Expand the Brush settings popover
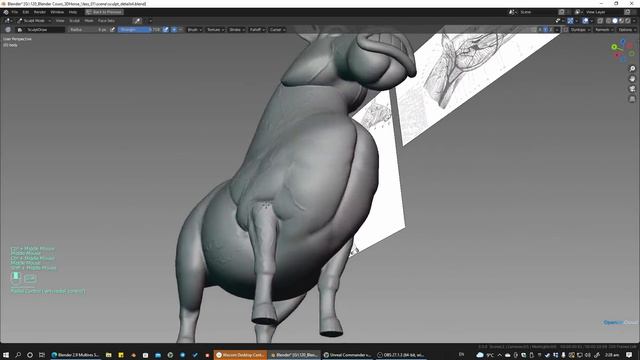 194,30
